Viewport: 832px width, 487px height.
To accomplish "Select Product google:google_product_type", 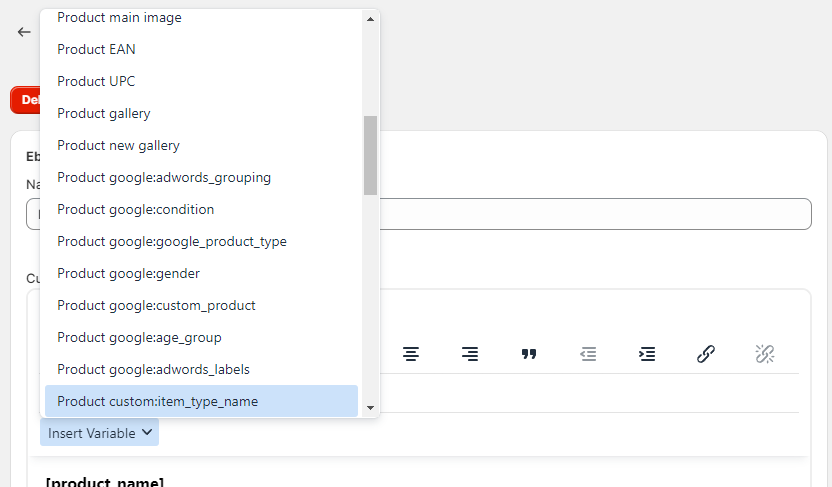I will pos(202,241).
